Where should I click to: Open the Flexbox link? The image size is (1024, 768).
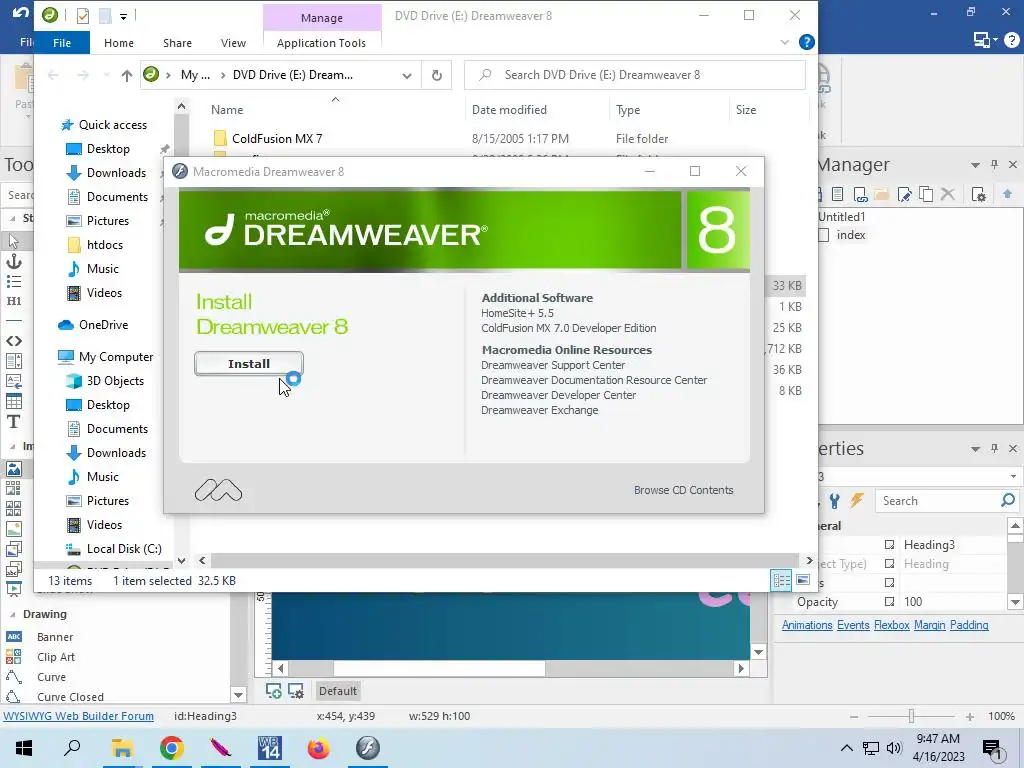pyautogui.click(x=891, y=625)
